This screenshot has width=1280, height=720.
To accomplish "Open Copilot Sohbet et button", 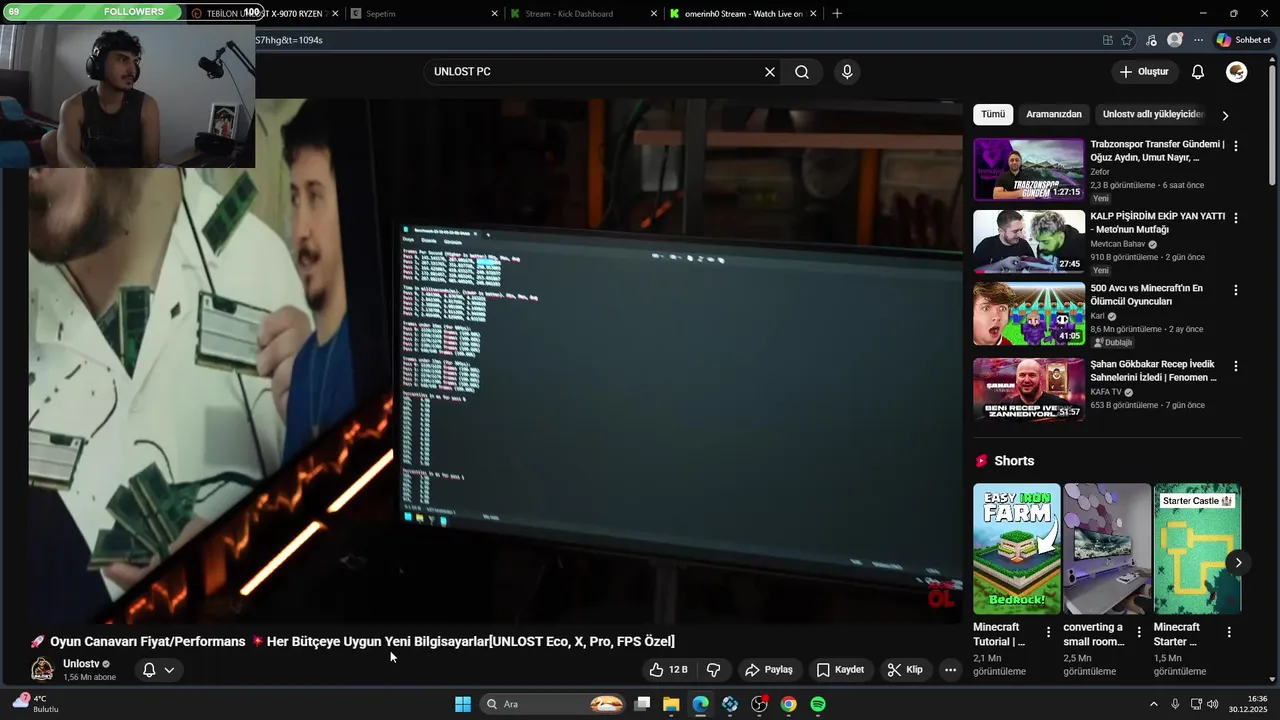I will click(1243, 40).
